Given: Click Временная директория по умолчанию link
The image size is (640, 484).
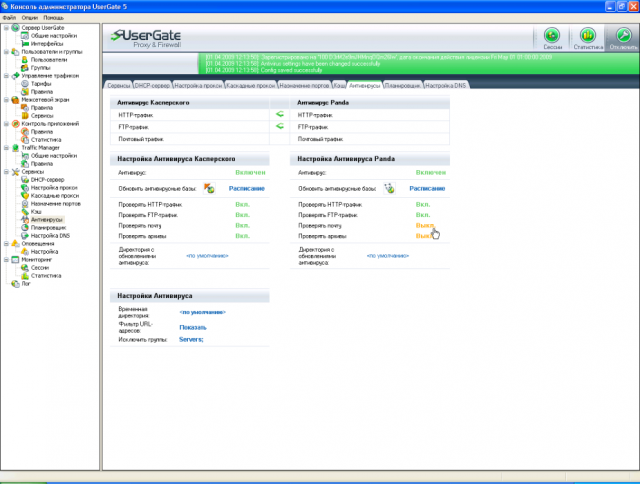Looking at the screenshot, I should click(202, 312).
